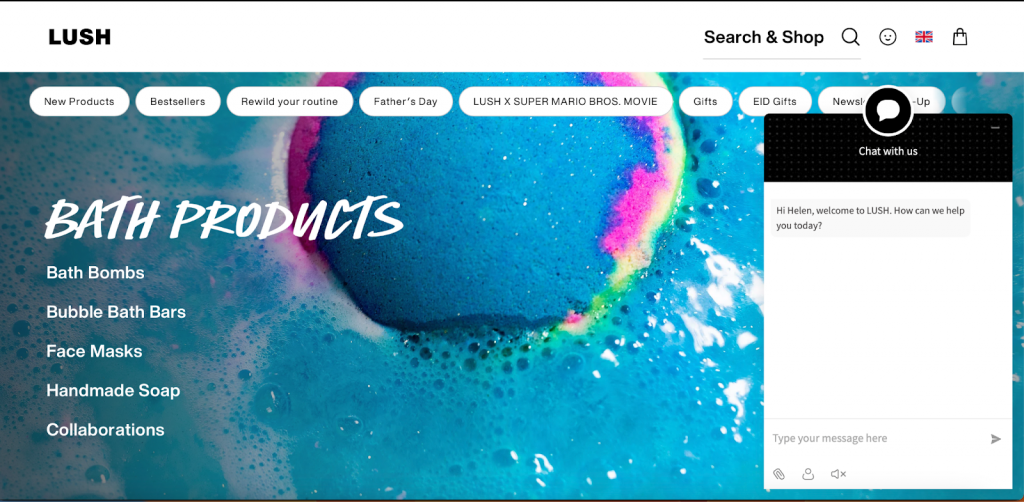
Task: Click the chat speech bubble icon
Action: 888,111
